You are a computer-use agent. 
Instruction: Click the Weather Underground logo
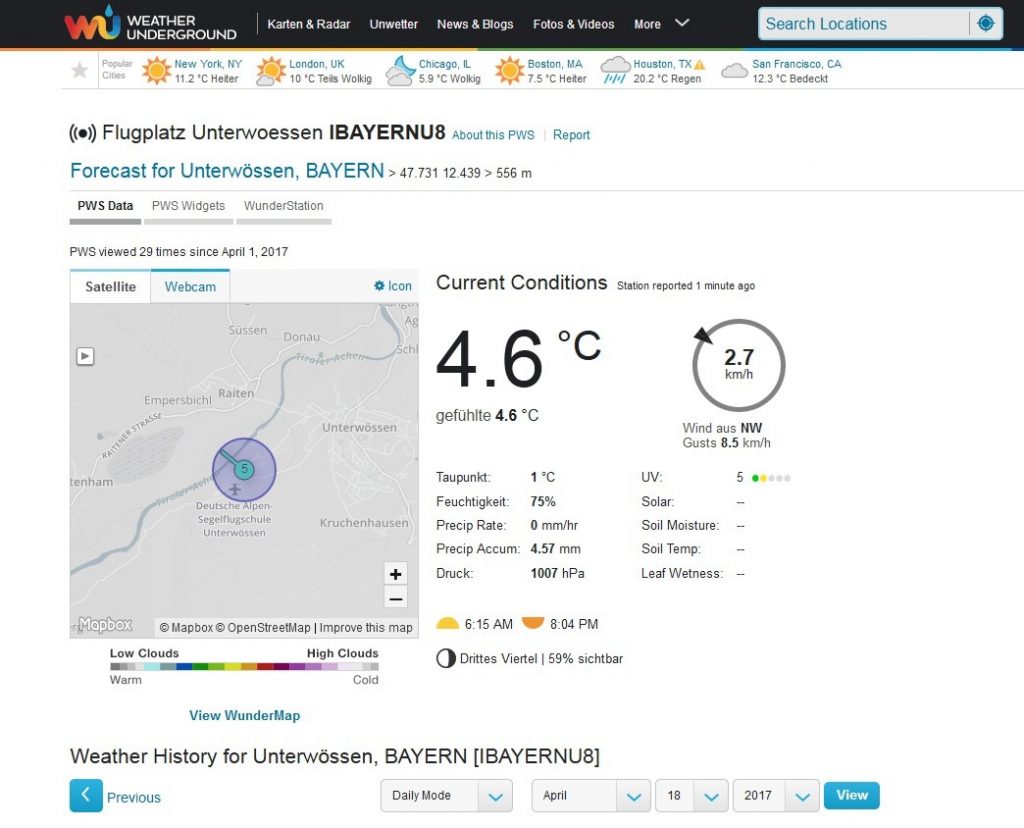[150, 24]
